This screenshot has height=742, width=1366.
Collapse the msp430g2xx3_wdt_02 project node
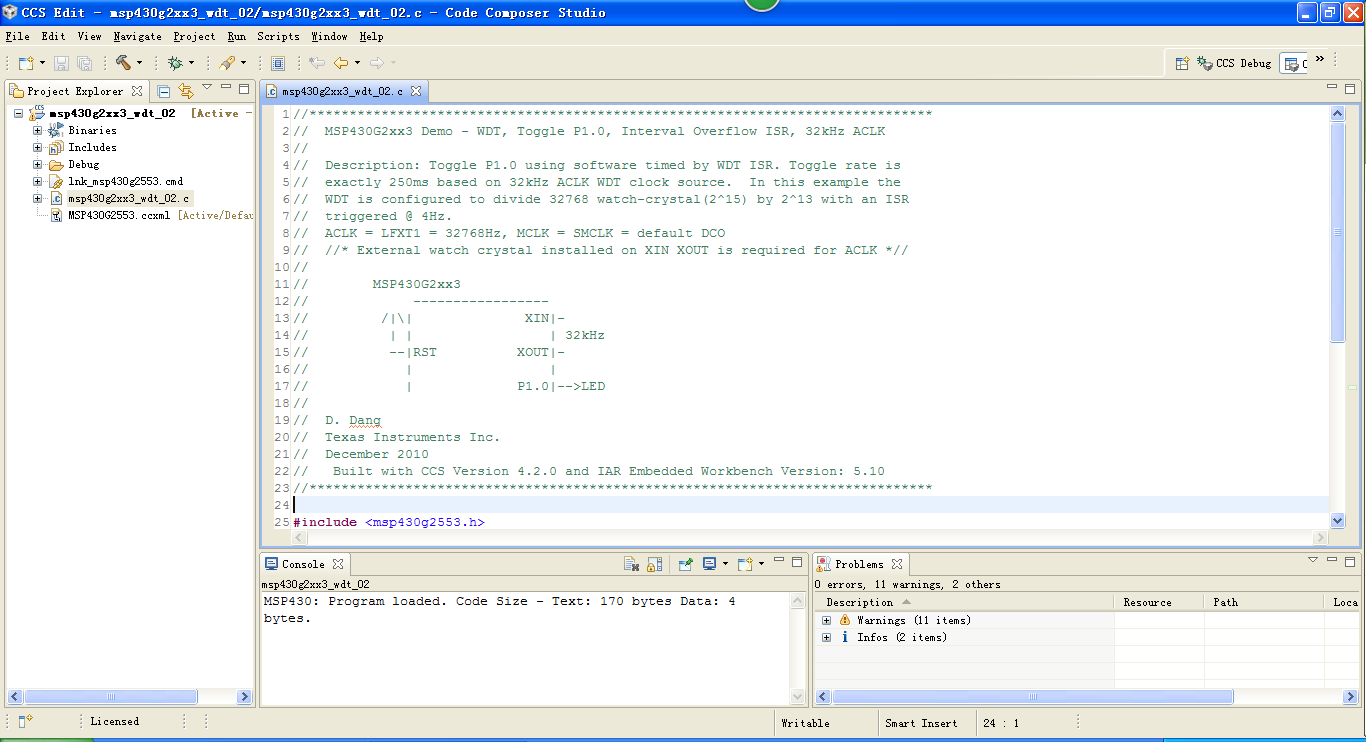(18, 113)
